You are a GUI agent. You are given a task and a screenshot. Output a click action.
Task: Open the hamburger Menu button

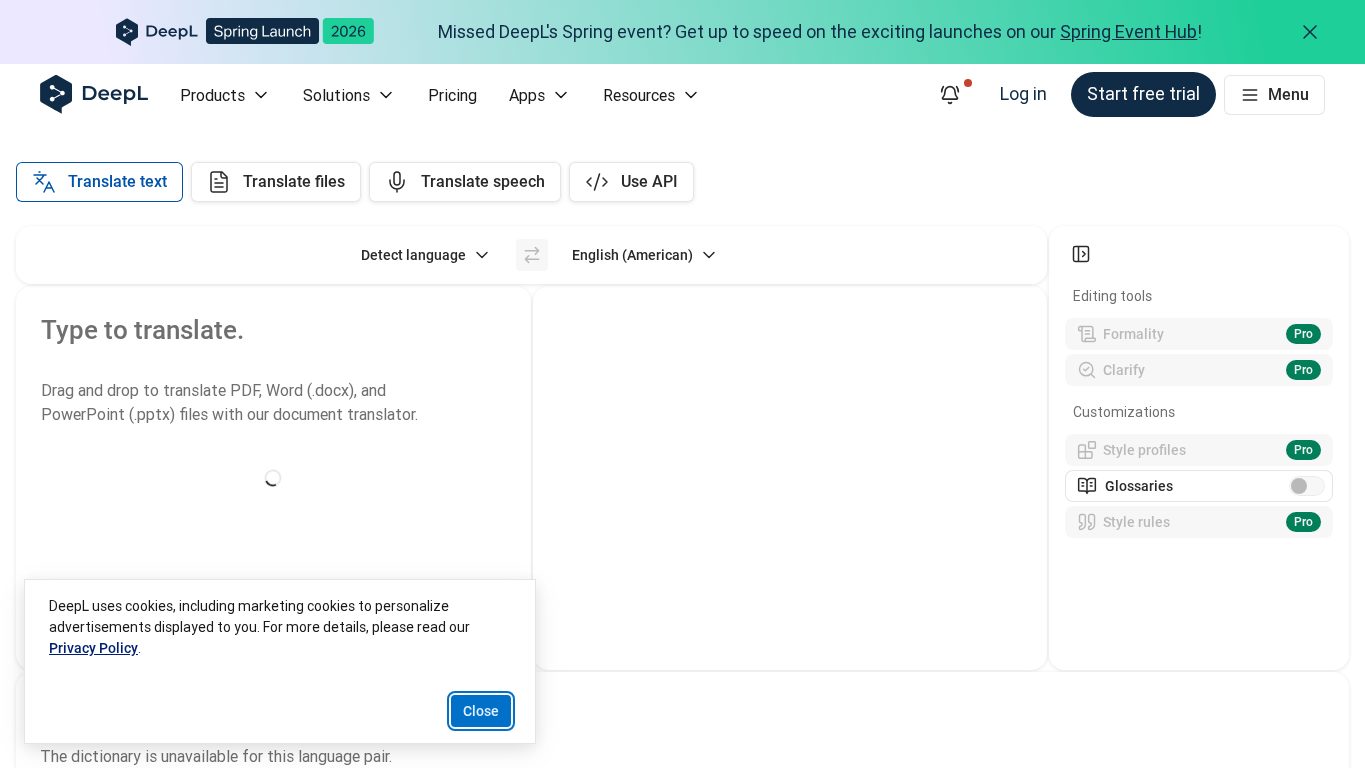coord(1274,95)
